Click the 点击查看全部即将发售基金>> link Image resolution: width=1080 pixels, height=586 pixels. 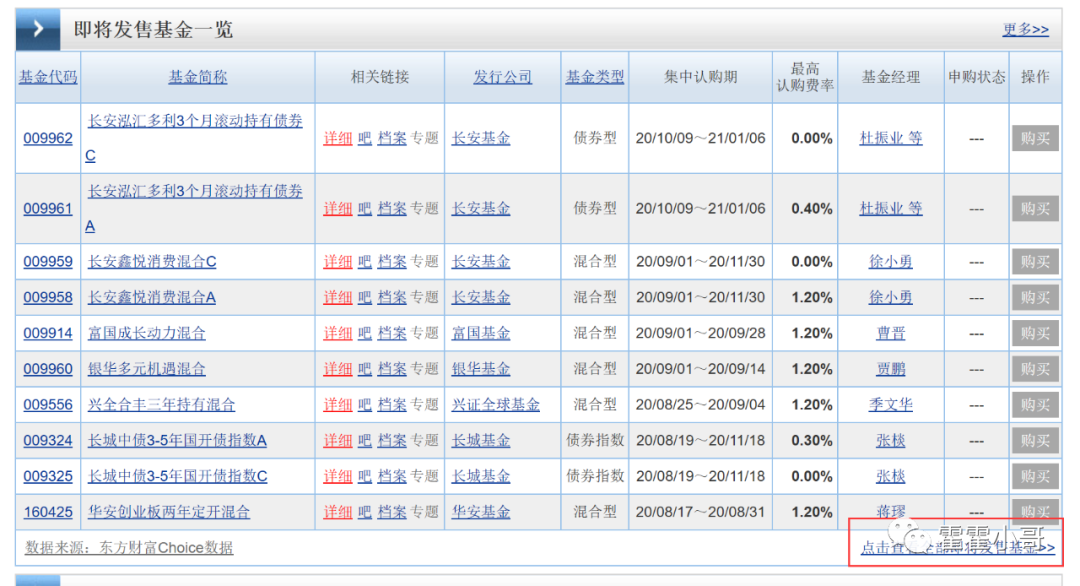point(957,547)
